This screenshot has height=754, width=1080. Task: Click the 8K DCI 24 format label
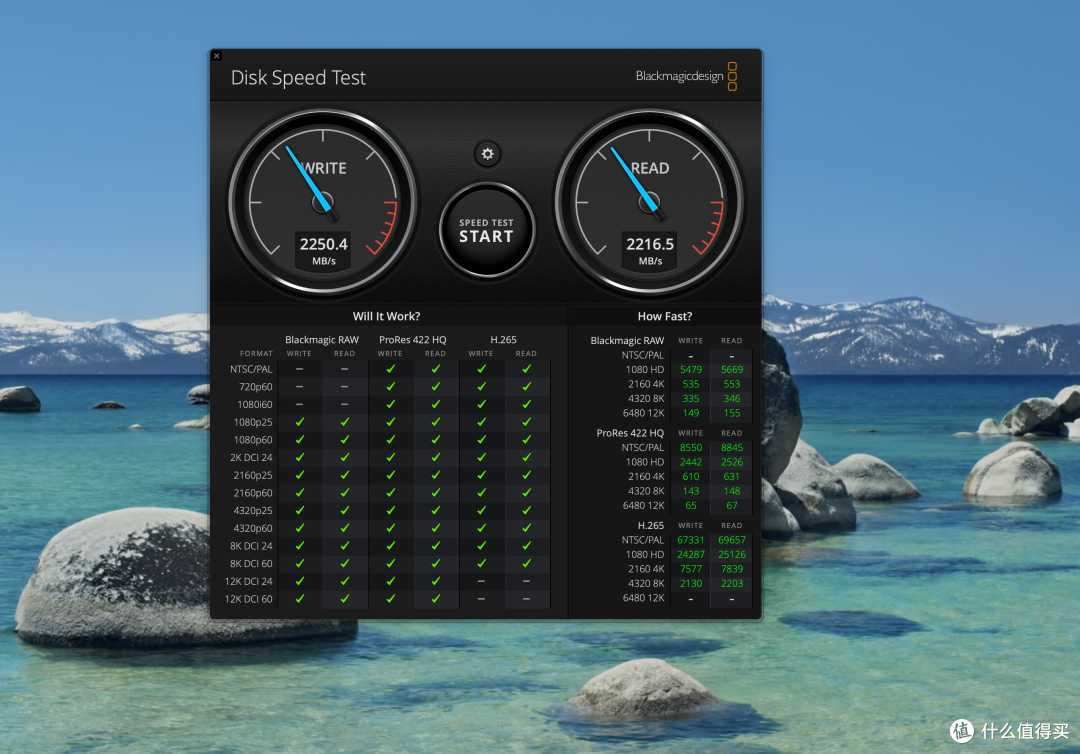click(251, 546)
